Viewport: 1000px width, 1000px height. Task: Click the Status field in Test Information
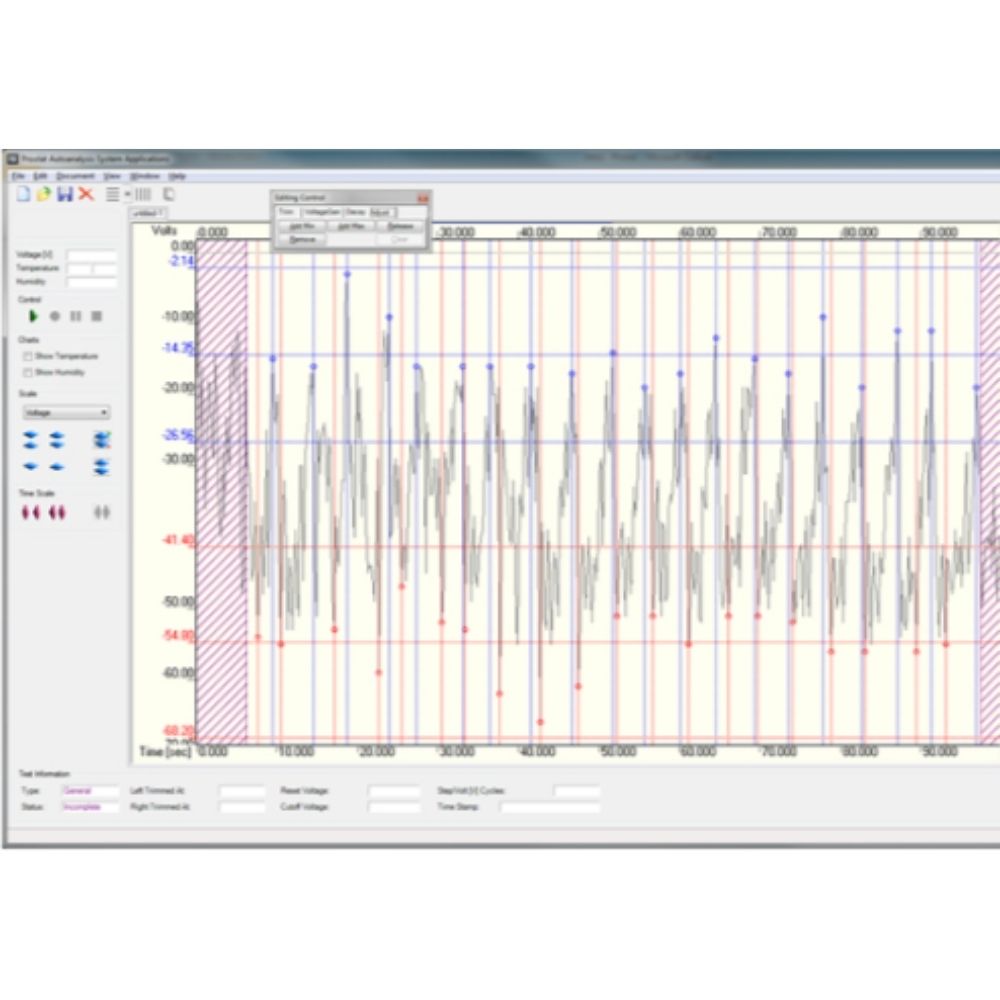coord(90,807)
